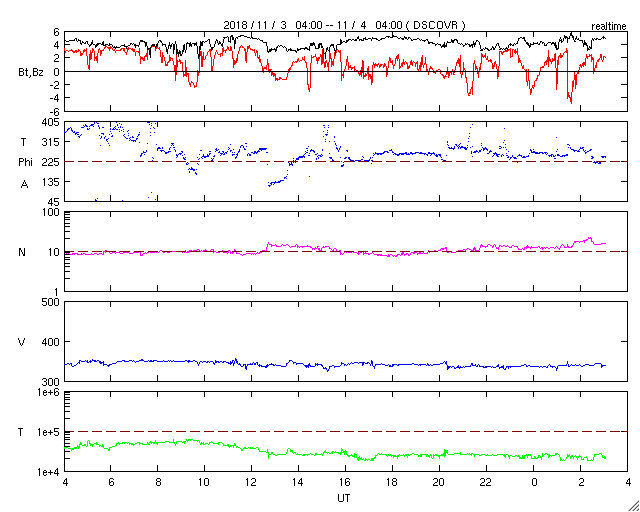Screen dimensions: 640x512
Task: Click the '400' velocity tick label
Action: (x=51, y=342)
